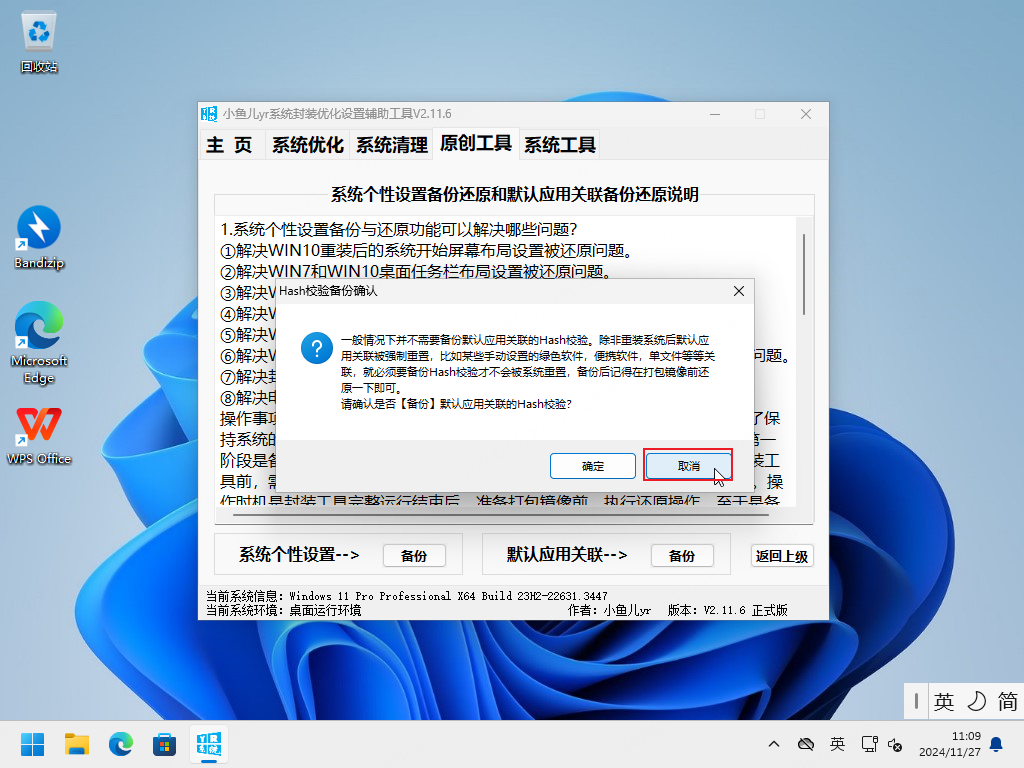The image size is (1024, 768).
Task: Click the 取消 button in Hash dialog
Action: tap(688, 466)
